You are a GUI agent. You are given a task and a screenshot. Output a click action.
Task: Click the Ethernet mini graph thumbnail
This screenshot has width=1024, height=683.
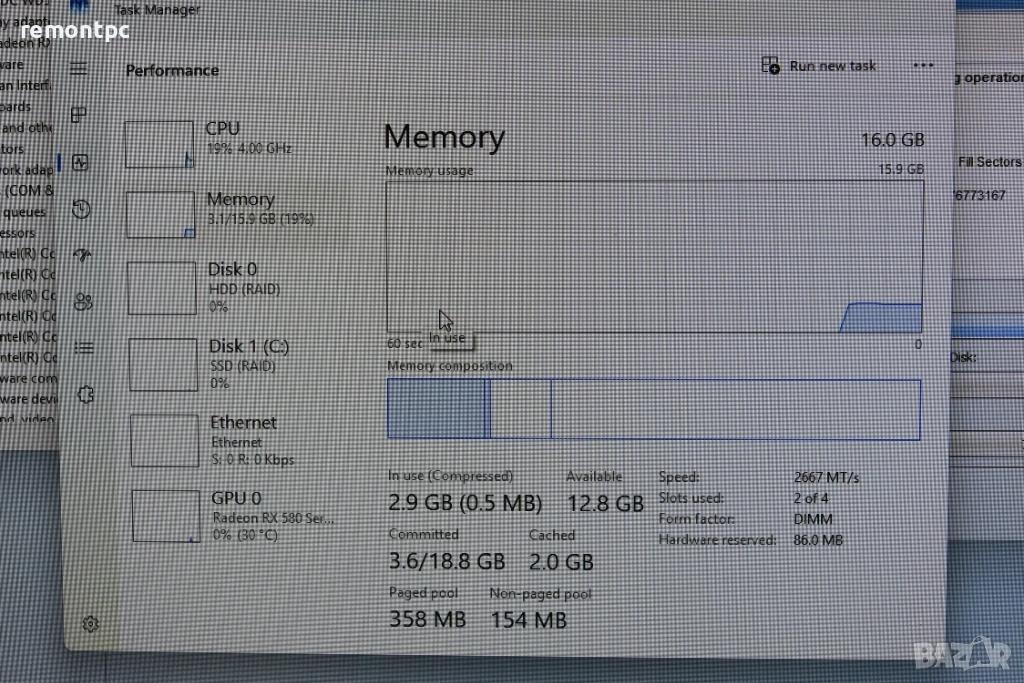point(165,441)
